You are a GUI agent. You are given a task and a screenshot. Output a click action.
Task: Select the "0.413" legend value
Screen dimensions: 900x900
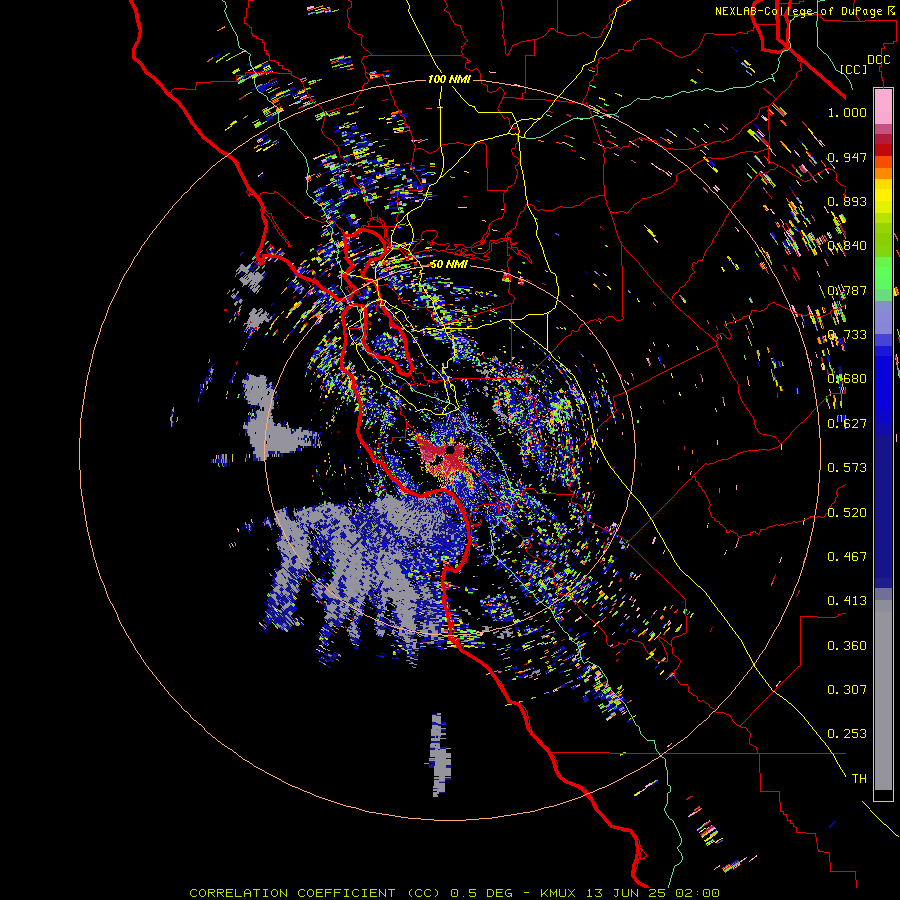847,601
